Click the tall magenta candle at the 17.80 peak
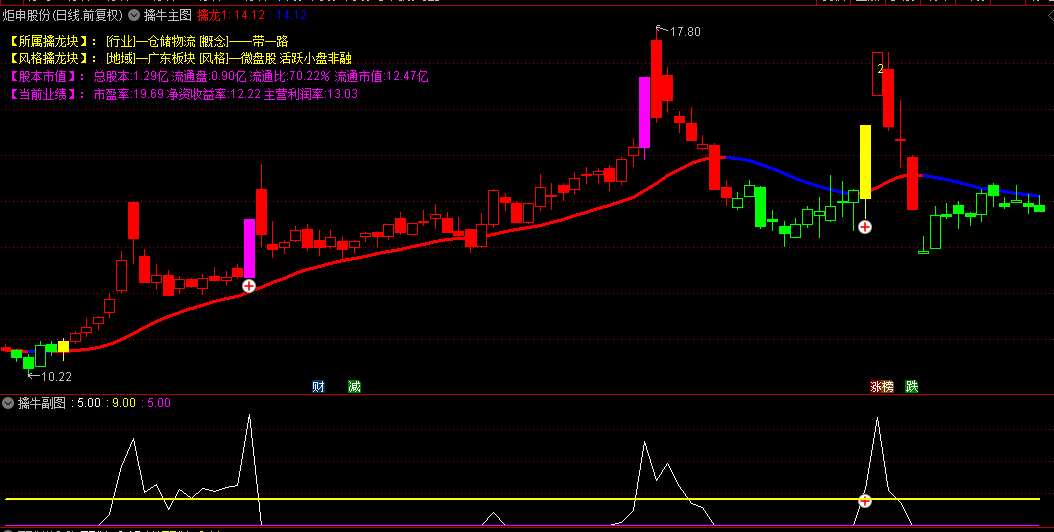 645,112
